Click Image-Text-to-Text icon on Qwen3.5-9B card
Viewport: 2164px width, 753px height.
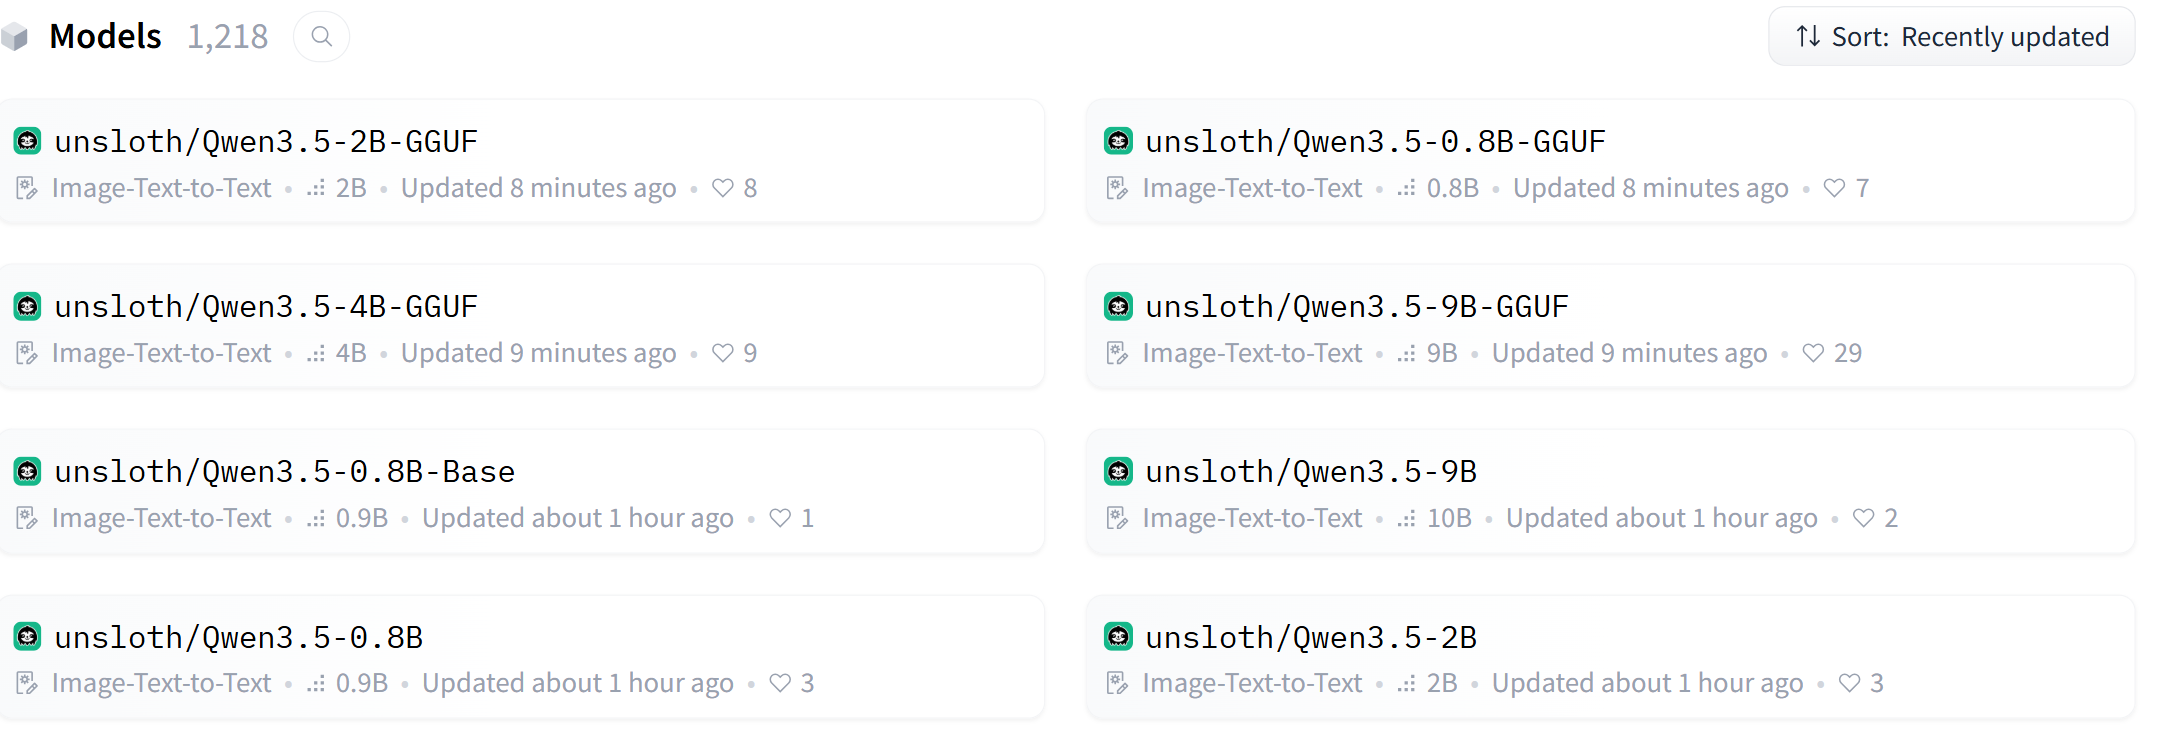tap(1117, 518)
